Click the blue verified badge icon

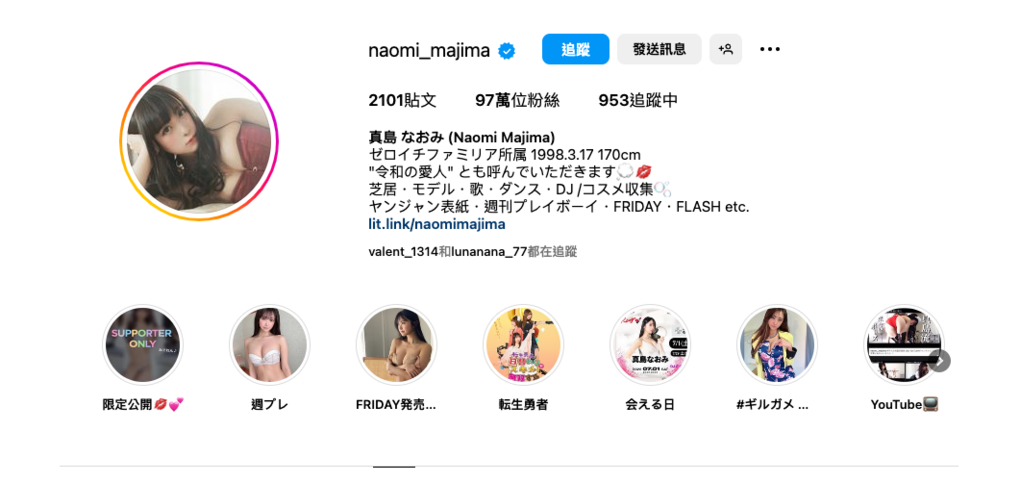(507, 51)
